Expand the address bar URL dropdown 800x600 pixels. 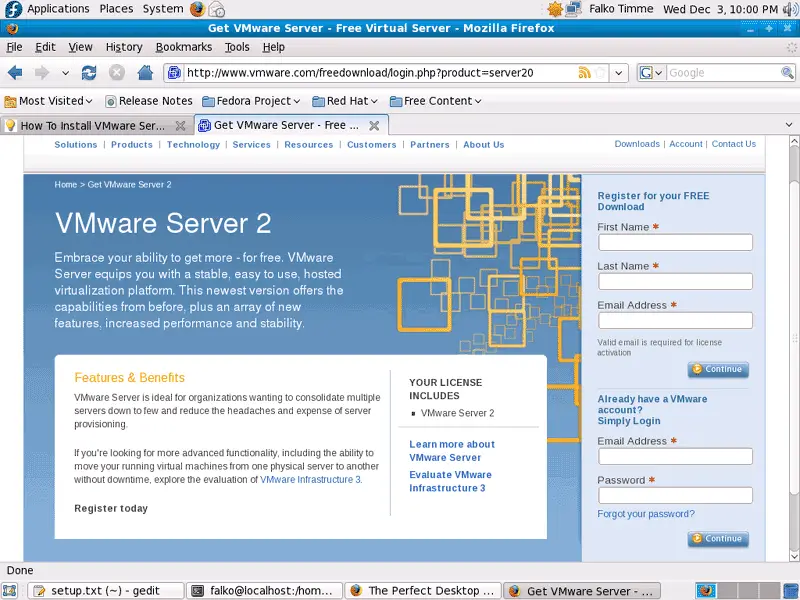tap(619, 73)
